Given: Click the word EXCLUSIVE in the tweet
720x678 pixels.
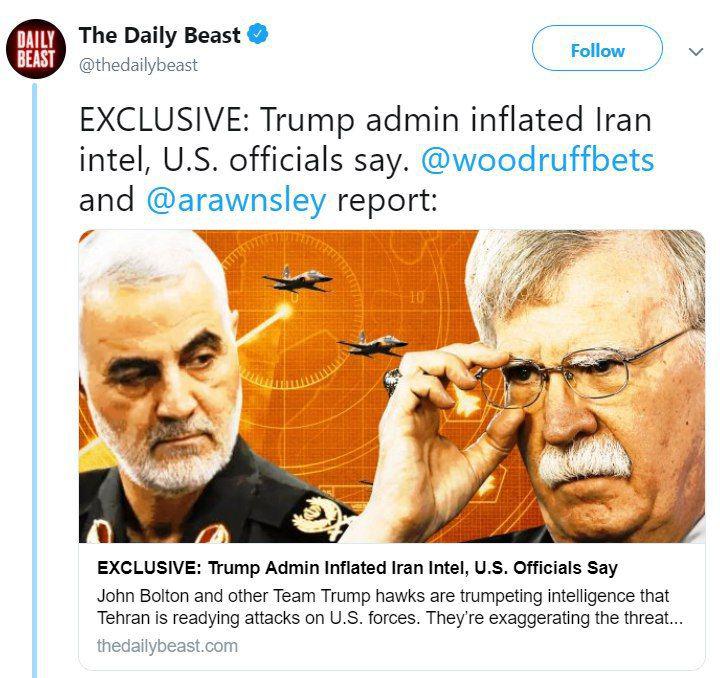Looking at the screenshot, I should pos(163,120).
